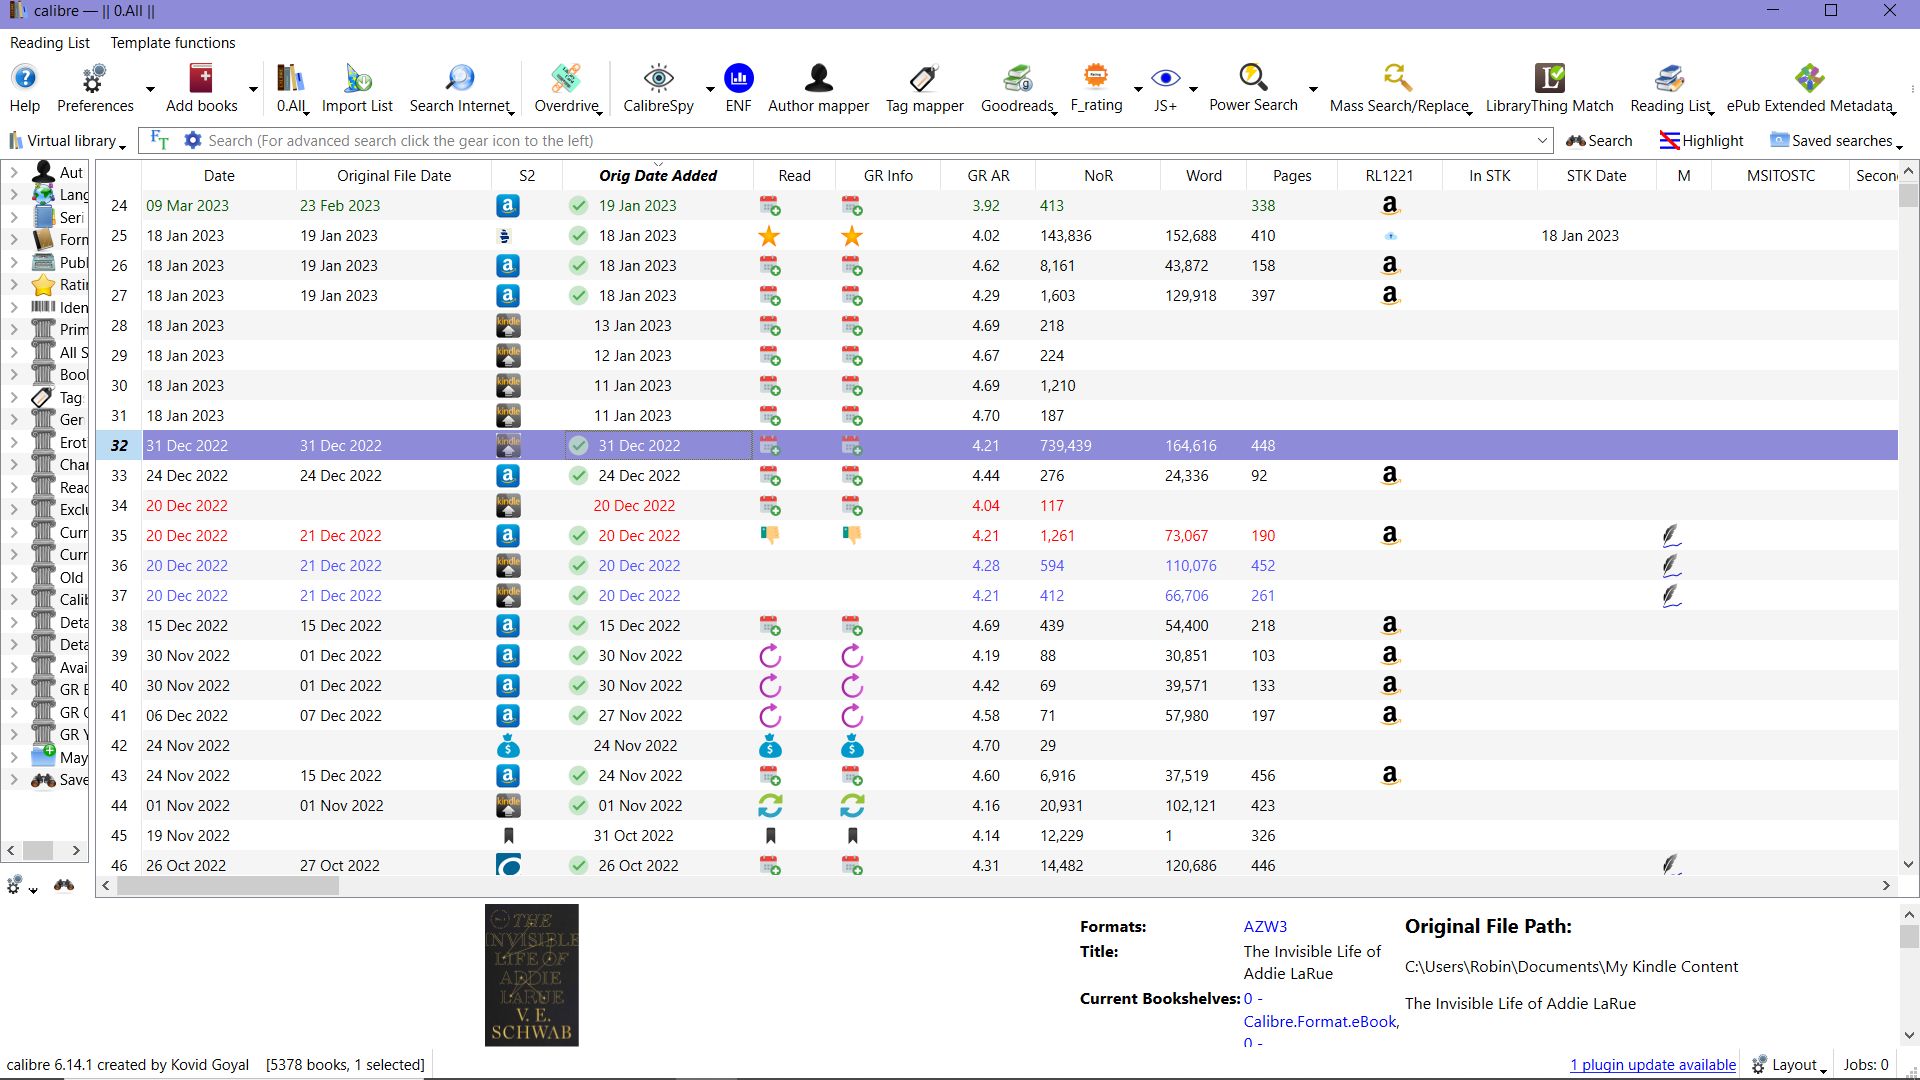Click the Highlight button
This screenshot has height=1080, width=1920.
(1701, 141)
